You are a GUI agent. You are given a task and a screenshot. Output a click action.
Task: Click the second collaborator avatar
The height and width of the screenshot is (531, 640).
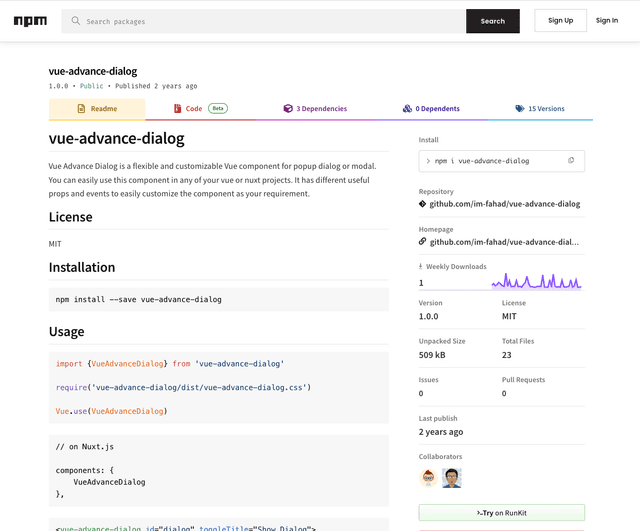point(452,478)
